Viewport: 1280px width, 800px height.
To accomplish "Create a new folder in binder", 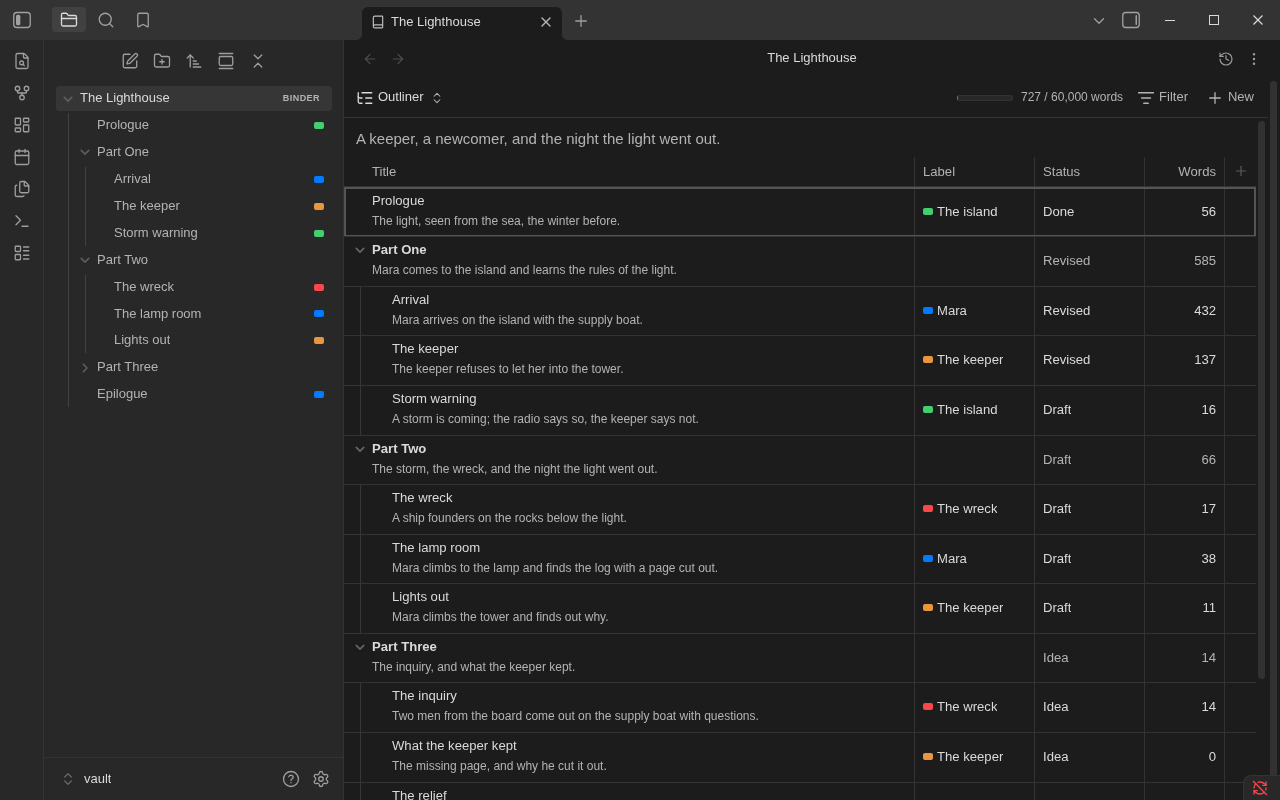I will click(162, 61).
